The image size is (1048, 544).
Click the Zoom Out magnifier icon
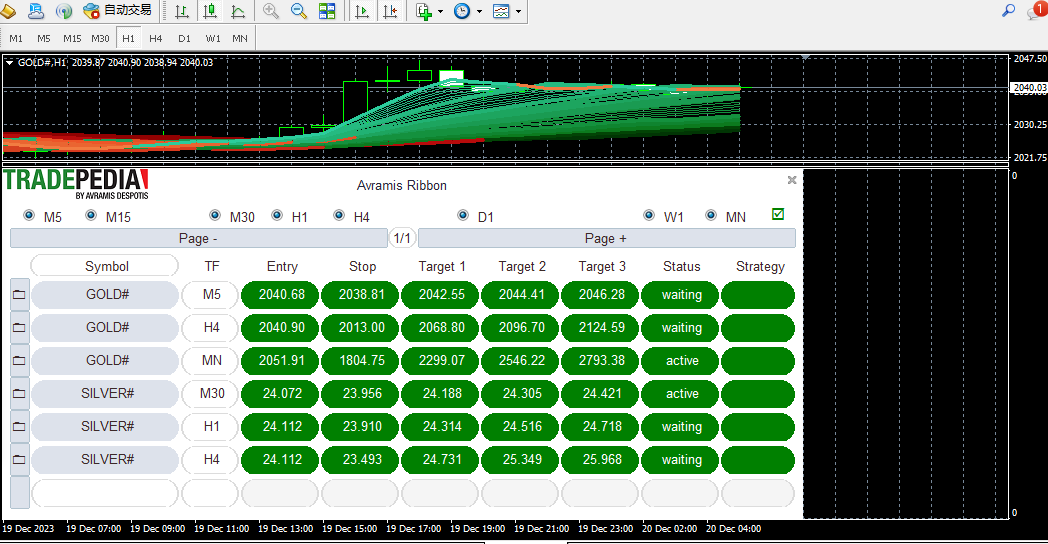298,11
